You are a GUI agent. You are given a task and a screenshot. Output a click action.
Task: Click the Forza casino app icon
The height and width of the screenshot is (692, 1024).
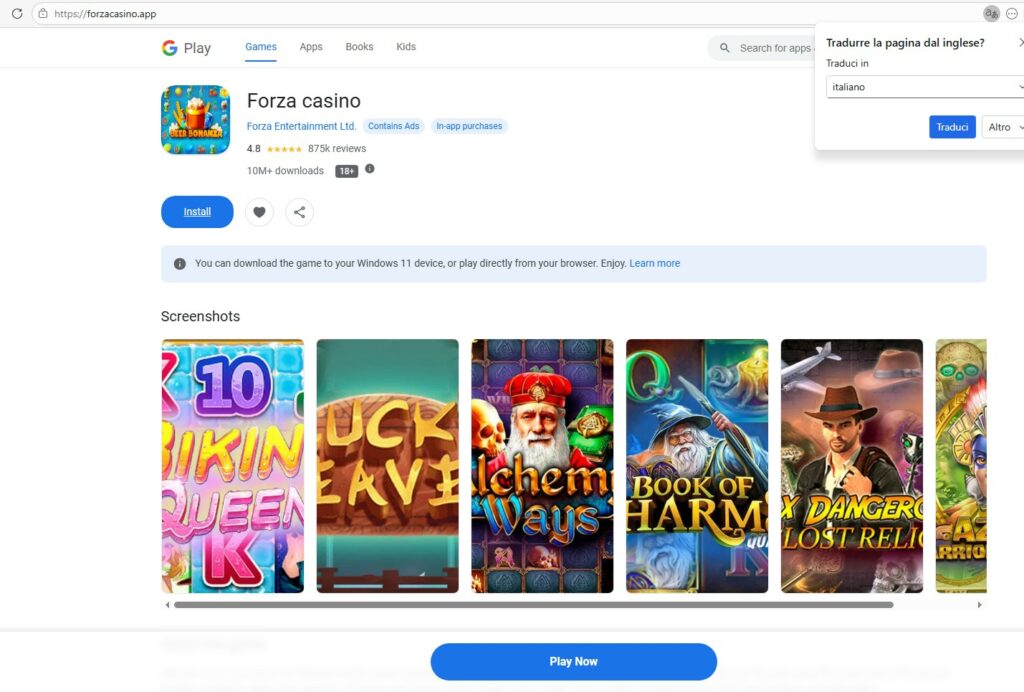pos(195,120)
